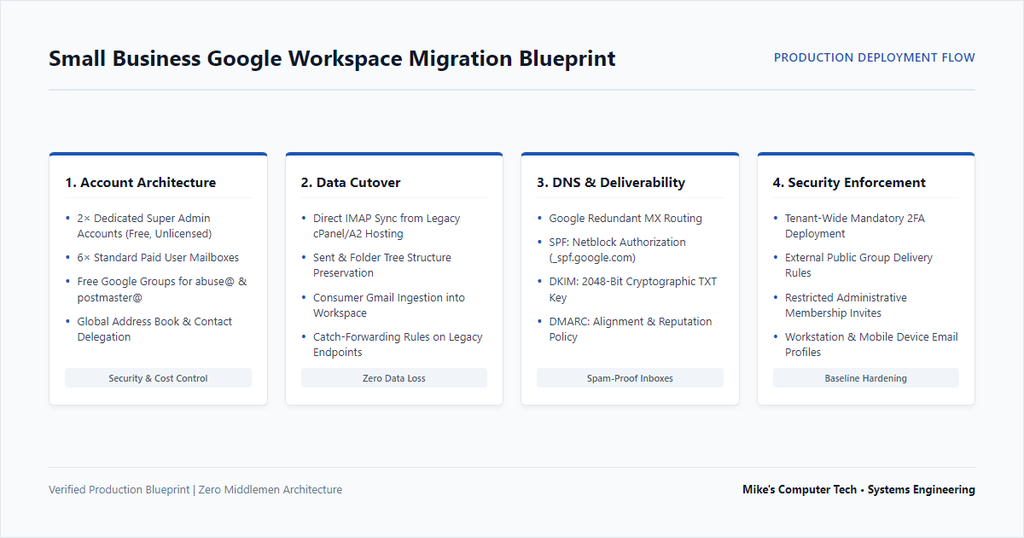Click '6× Standard Paid User Mailboxes' bullet
This screenshot has width=1024, height=538.
pos(158,257)
